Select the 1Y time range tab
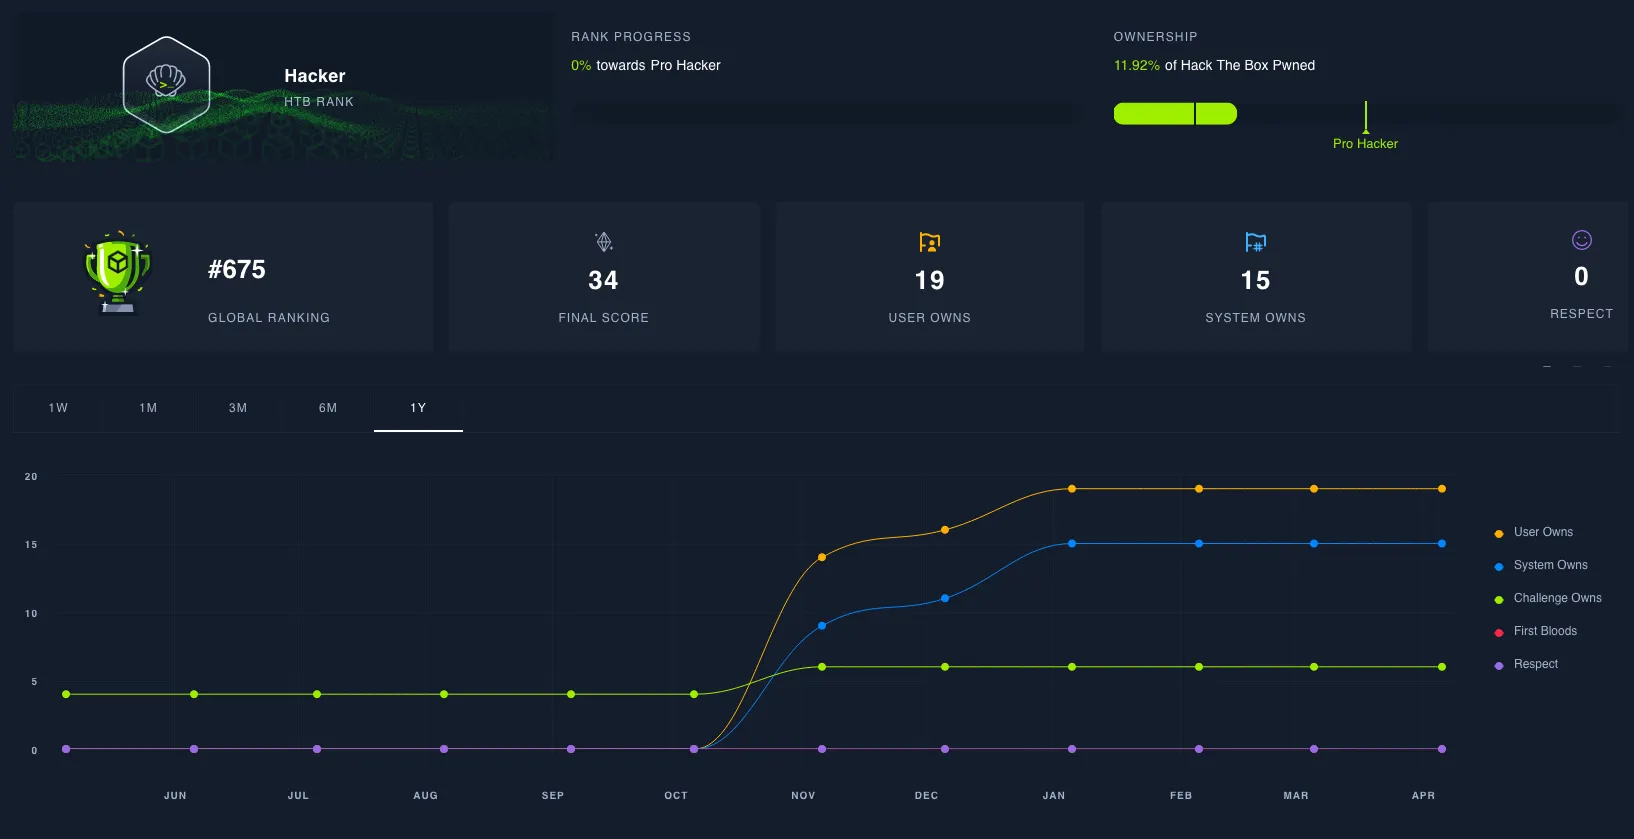The image size is (1634, 839). [418, 408]
